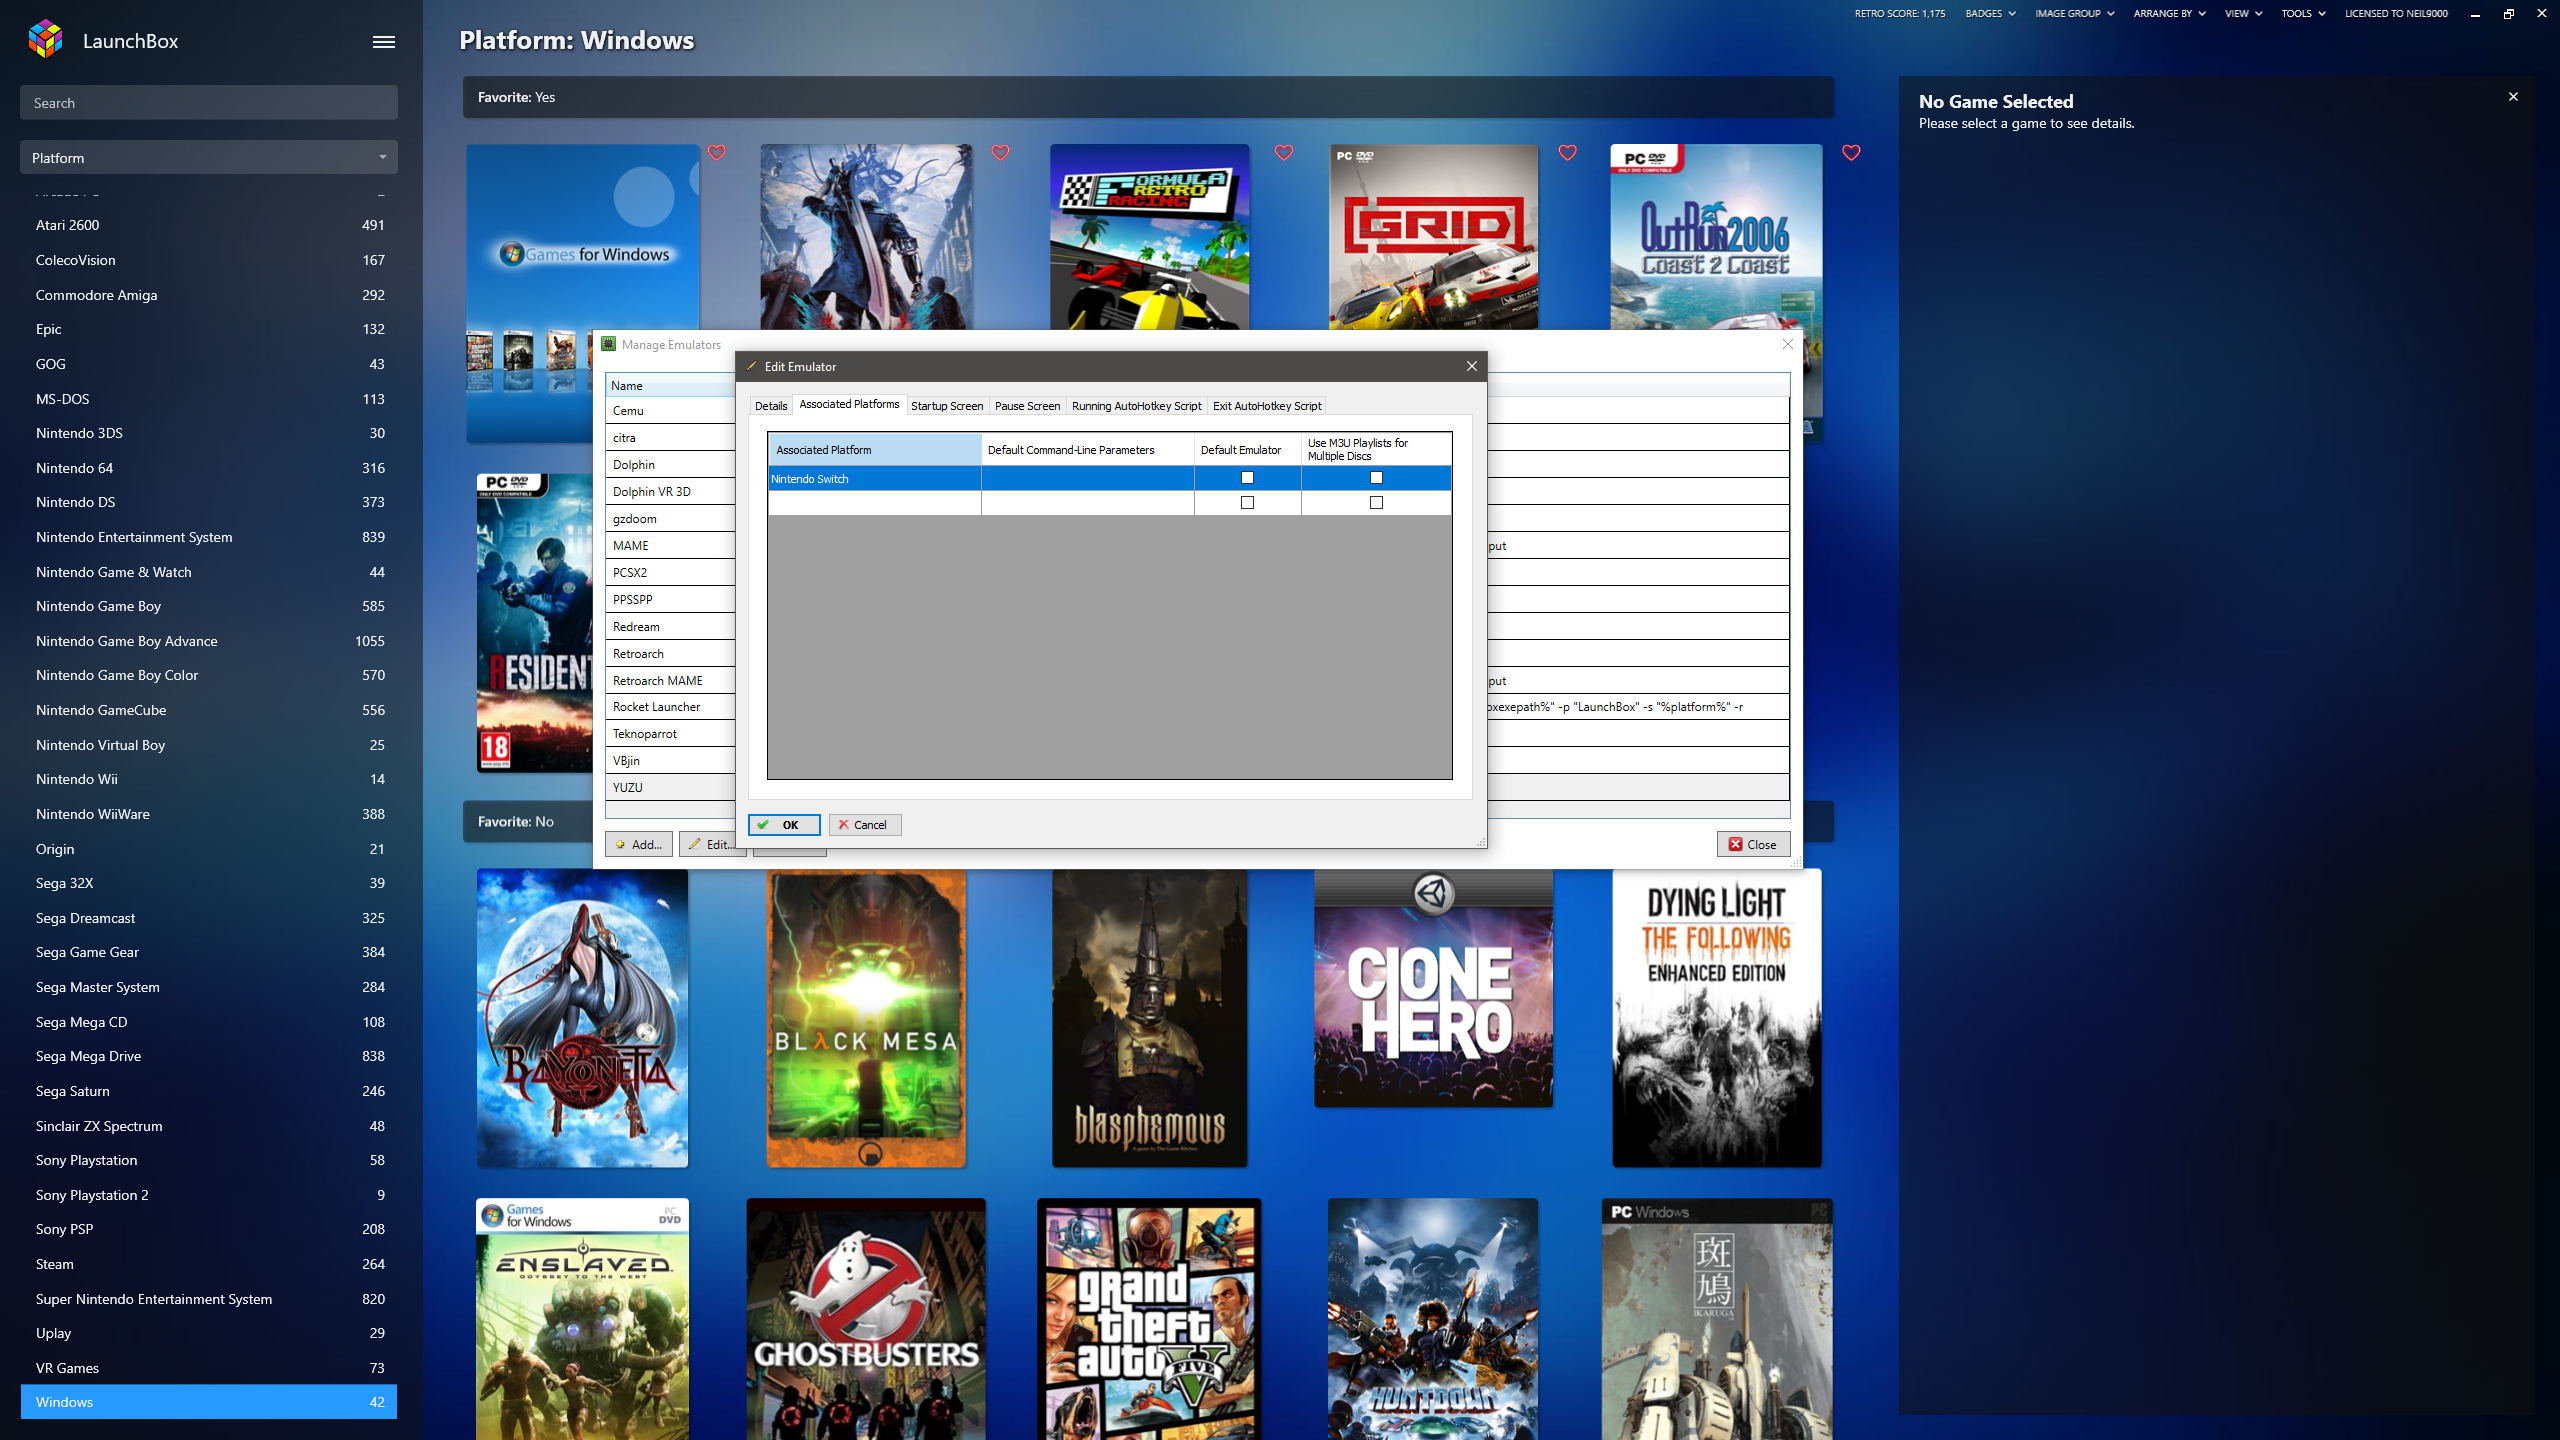Restore down the LaunchBox window
The height and width of the screenshot is (1440, 2560).
[x=2509, y=14]
